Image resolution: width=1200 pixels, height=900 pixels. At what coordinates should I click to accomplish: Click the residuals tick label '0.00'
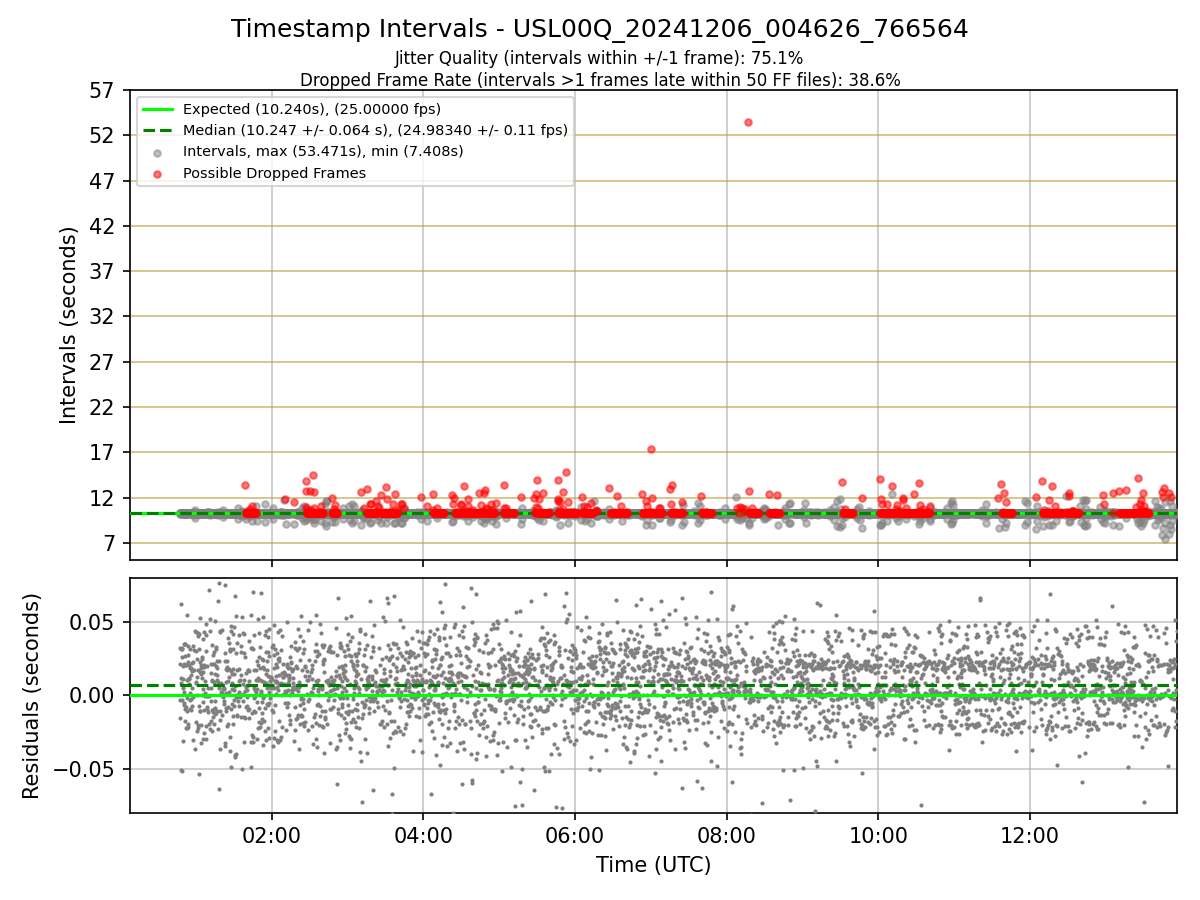coord(94,695)
